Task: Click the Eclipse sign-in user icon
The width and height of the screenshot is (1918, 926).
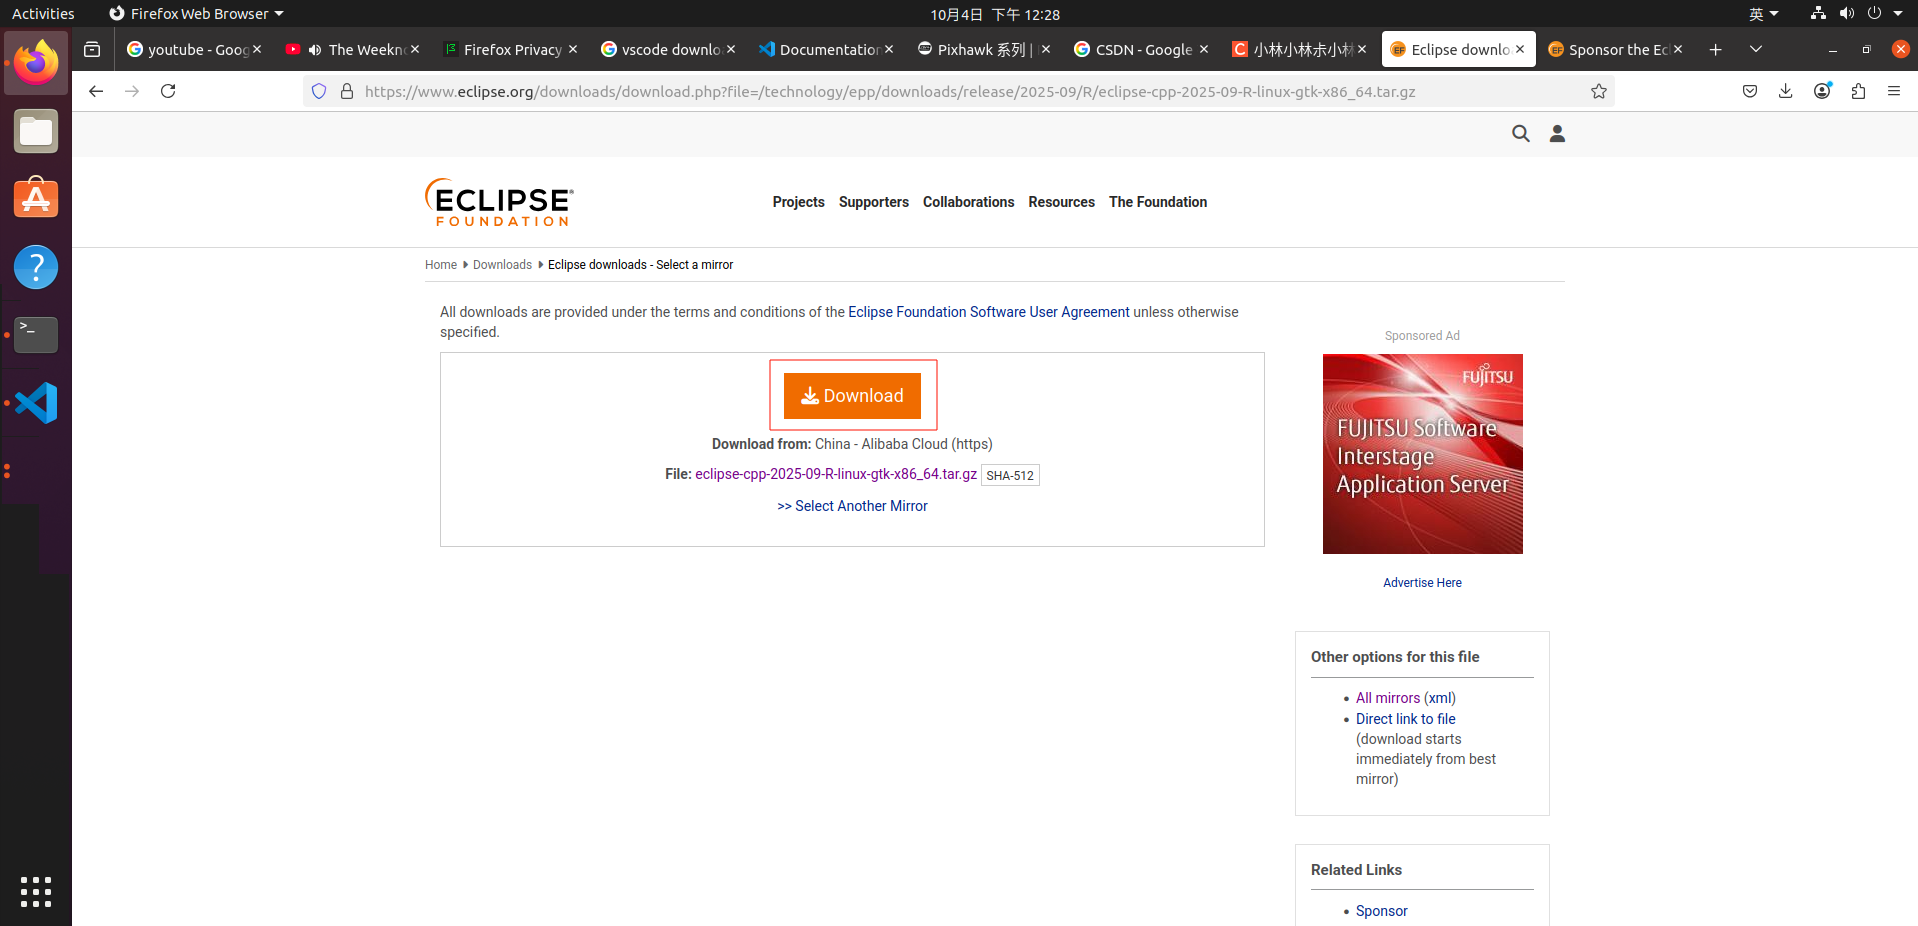Action: tap(1557, 133)
